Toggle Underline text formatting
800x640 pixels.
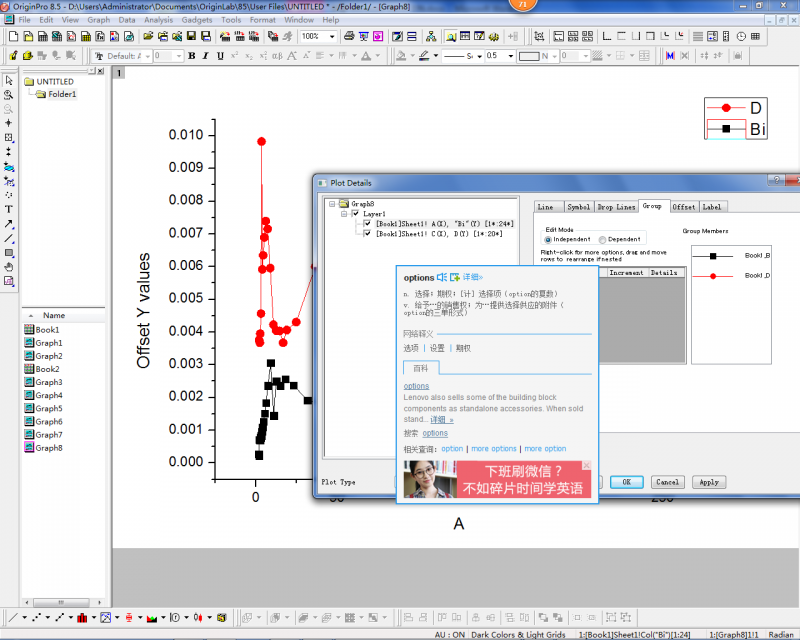click(220, 56)
